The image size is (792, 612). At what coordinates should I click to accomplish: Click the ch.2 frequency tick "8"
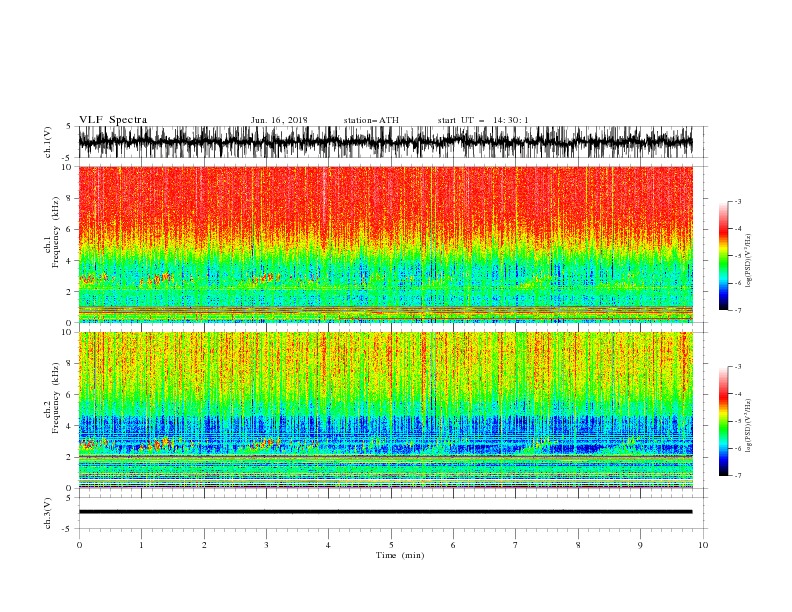(69, 364)
